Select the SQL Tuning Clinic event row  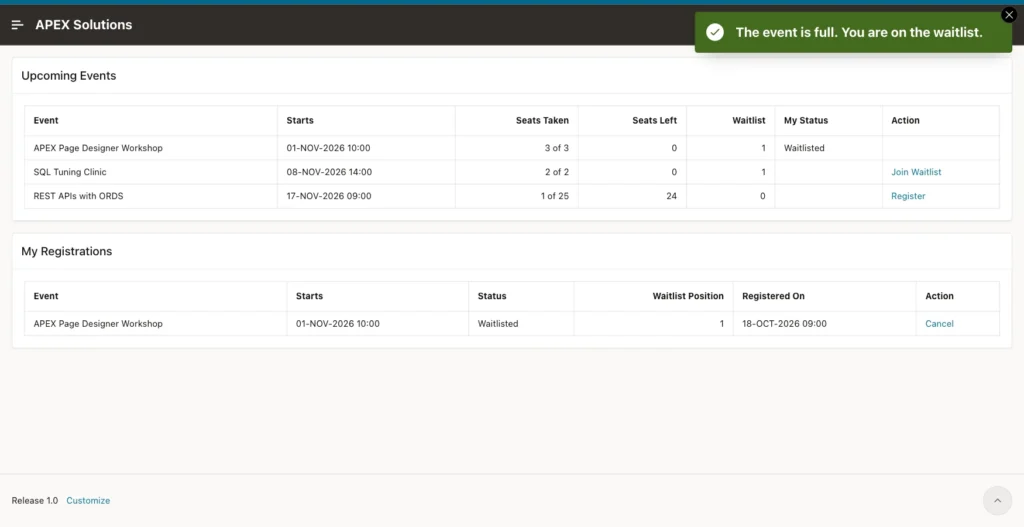click(x=512, y=172)
